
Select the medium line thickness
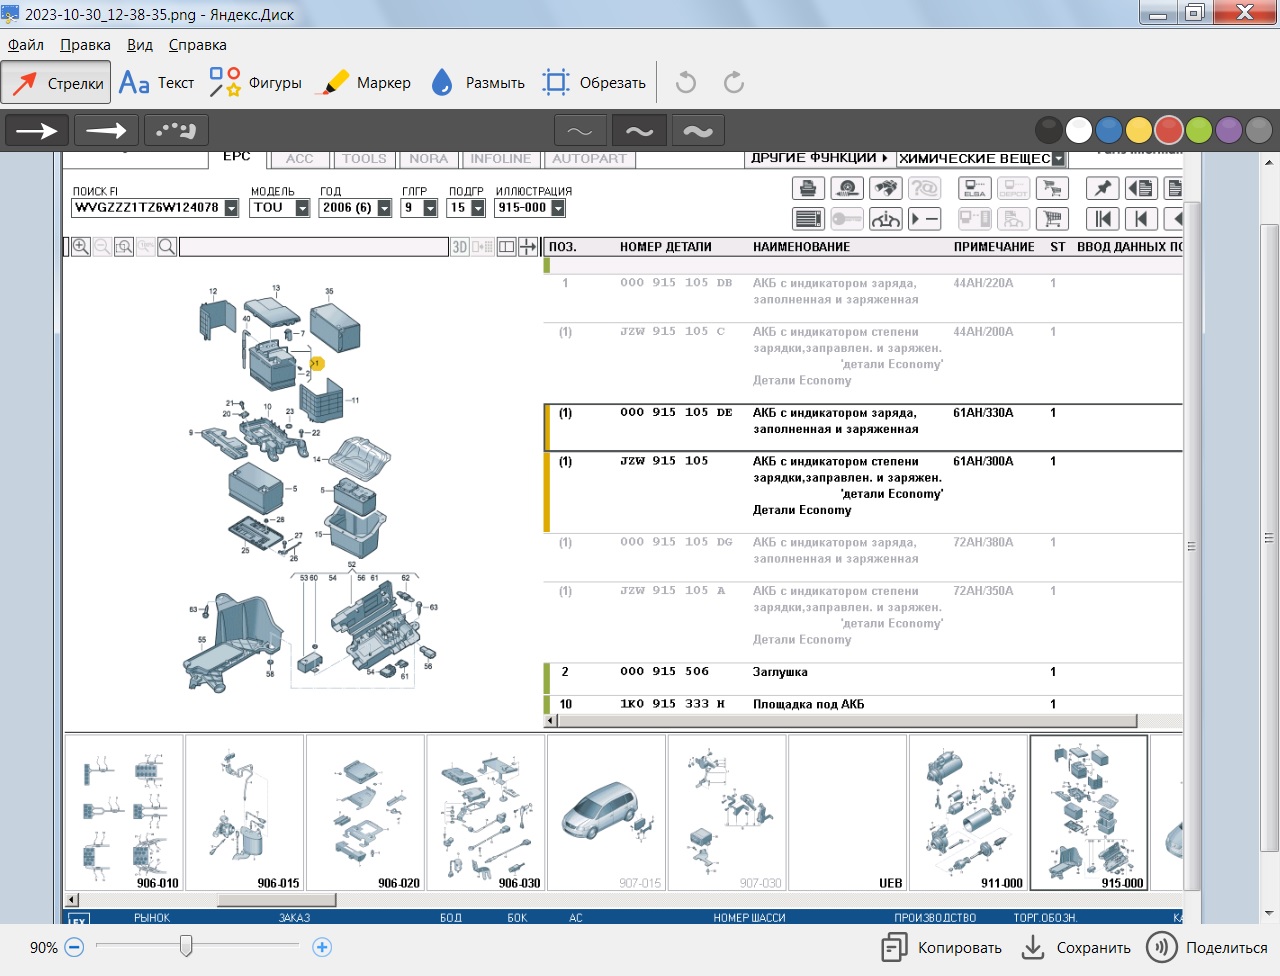tap(639, 130)
